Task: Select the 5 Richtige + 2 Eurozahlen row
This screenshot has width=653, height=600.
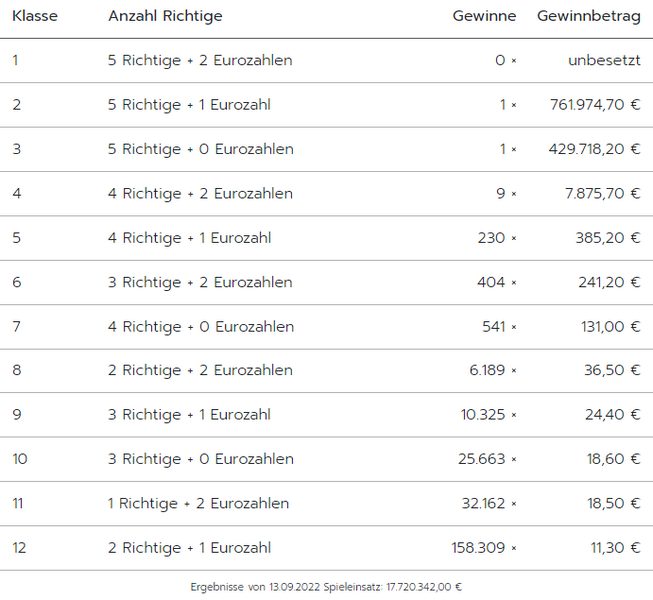Action: click(x=200, y=61)
